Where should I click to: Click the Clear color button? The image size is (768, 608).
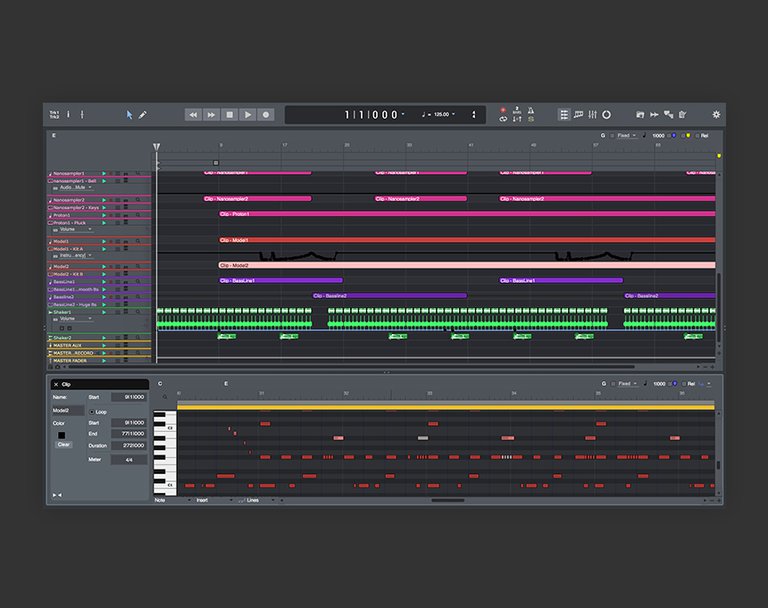point(64,445)
